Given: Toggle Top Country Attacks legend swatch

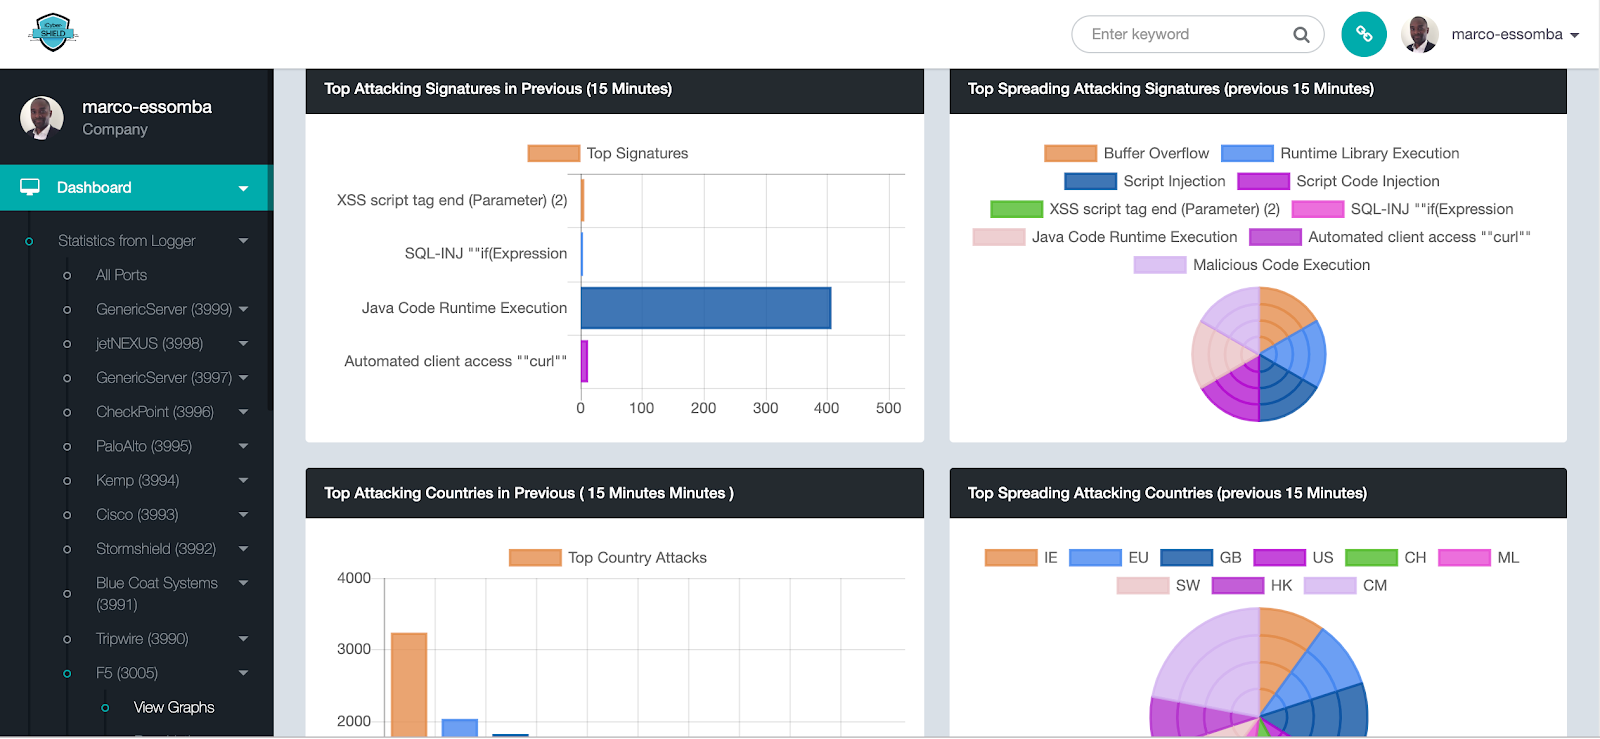Looking at the screenshot, I should click(x=535, y=558).
